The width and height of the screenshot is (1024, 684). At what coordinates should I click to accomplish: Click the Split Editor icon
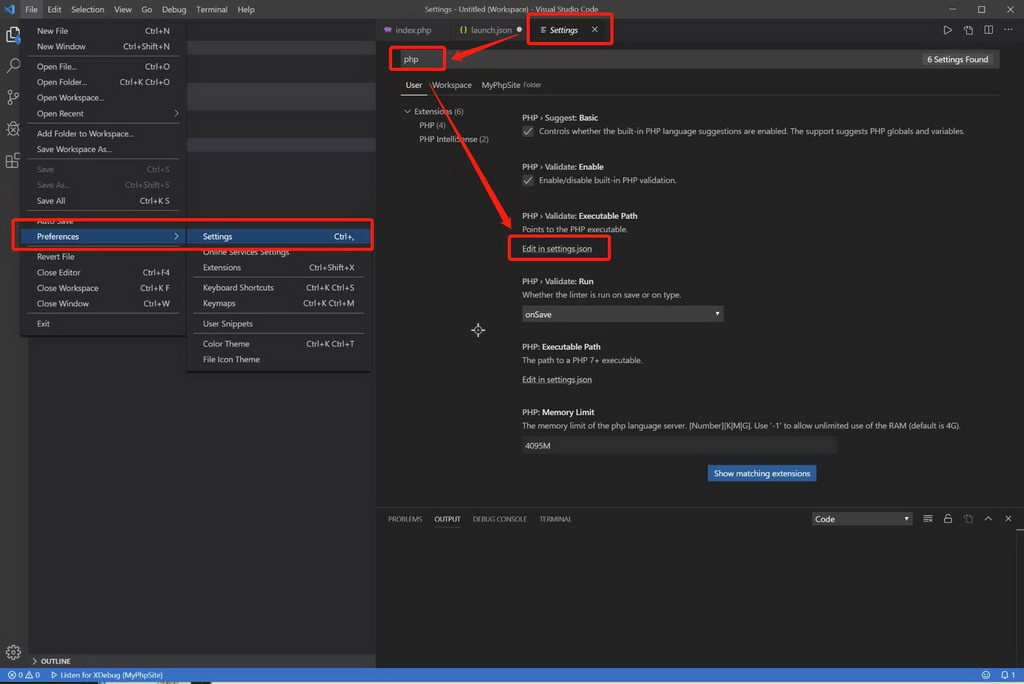[989, 30]
